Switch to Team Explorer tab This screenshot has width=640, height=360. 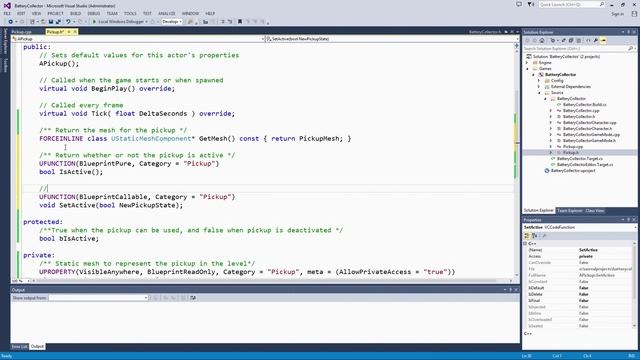coord(569,211)
